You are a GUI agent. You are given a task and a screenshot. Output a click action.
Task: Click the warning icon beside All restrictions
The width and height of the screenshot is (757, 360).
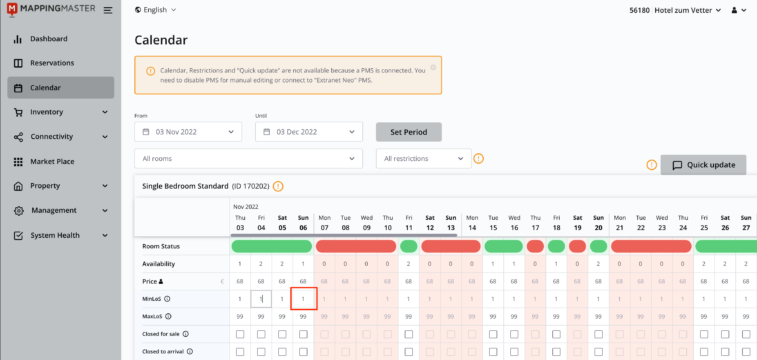coord(478,158)
